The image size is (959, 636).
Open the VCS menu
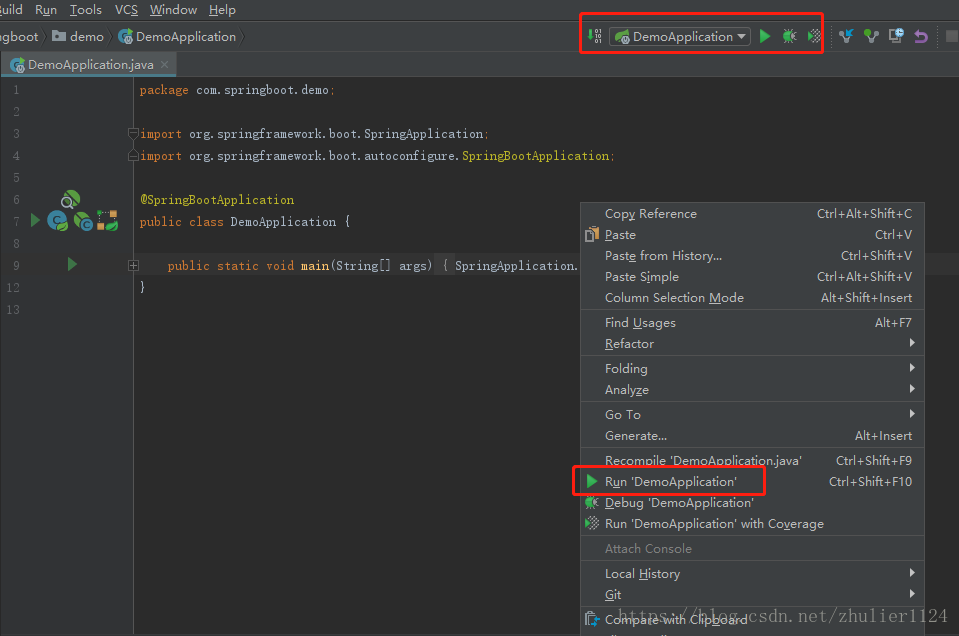(x=126, y=10)
